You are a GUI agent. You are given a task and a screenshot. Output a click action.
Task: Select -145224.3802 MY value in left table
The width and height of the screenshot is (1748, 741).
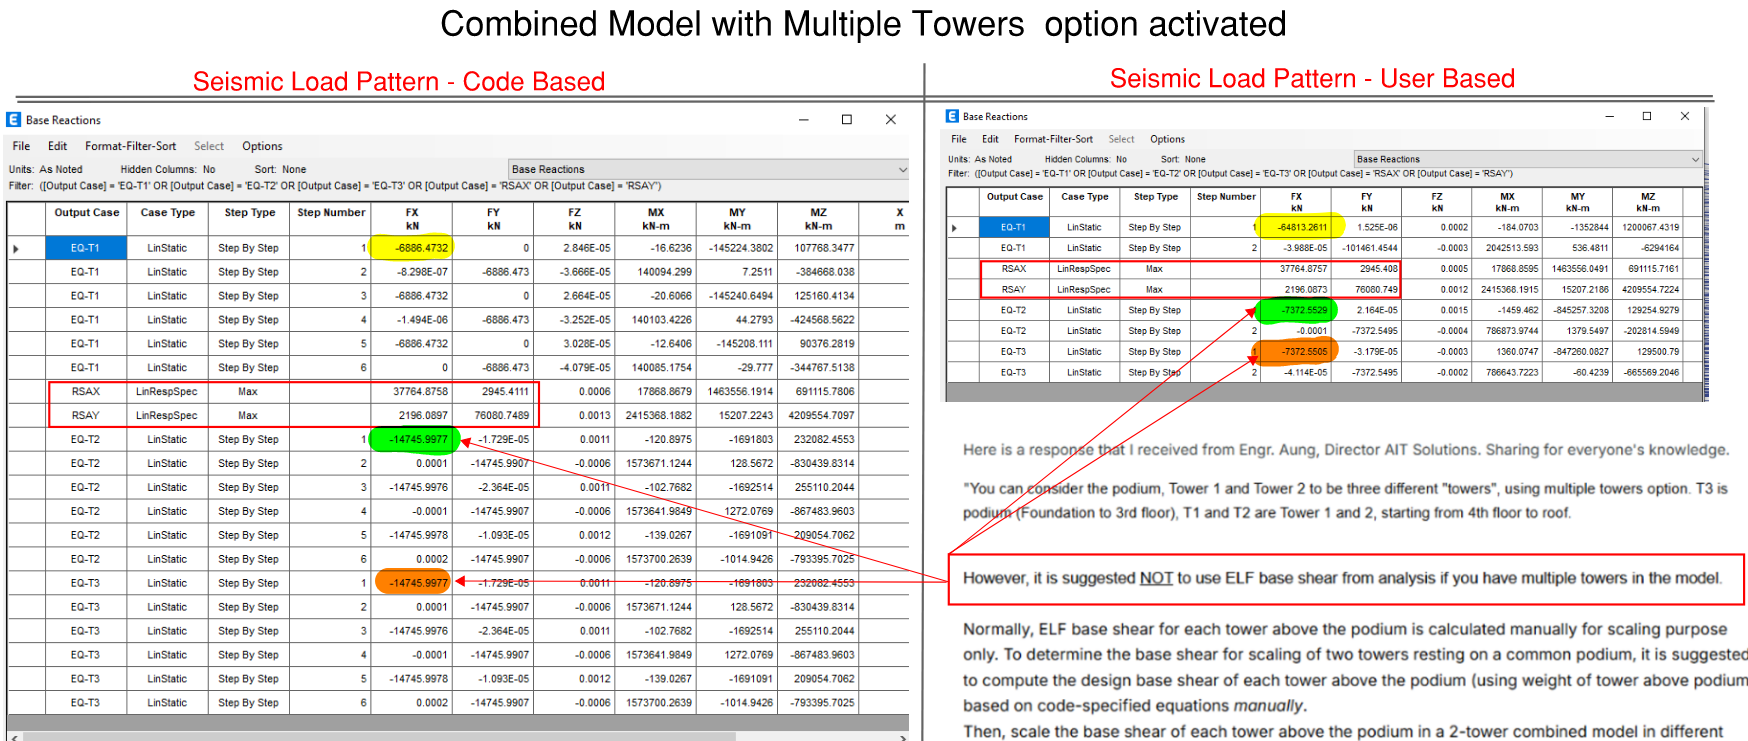[737, 248]
